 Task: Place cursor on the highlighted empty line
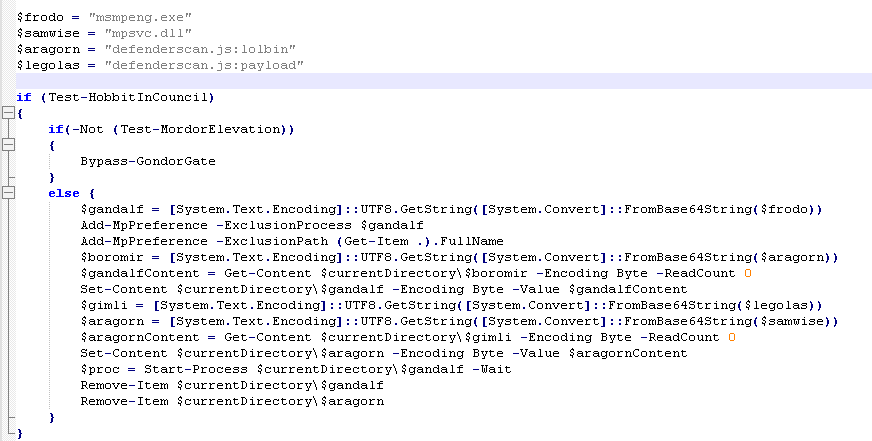444,81
